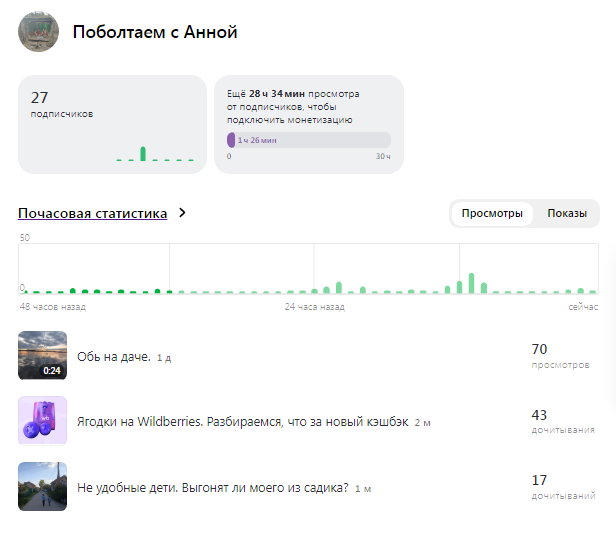Expand hourly statistics via the chevron arrow
This screenshot has height=546, width=616.
(x=182, y=213)
